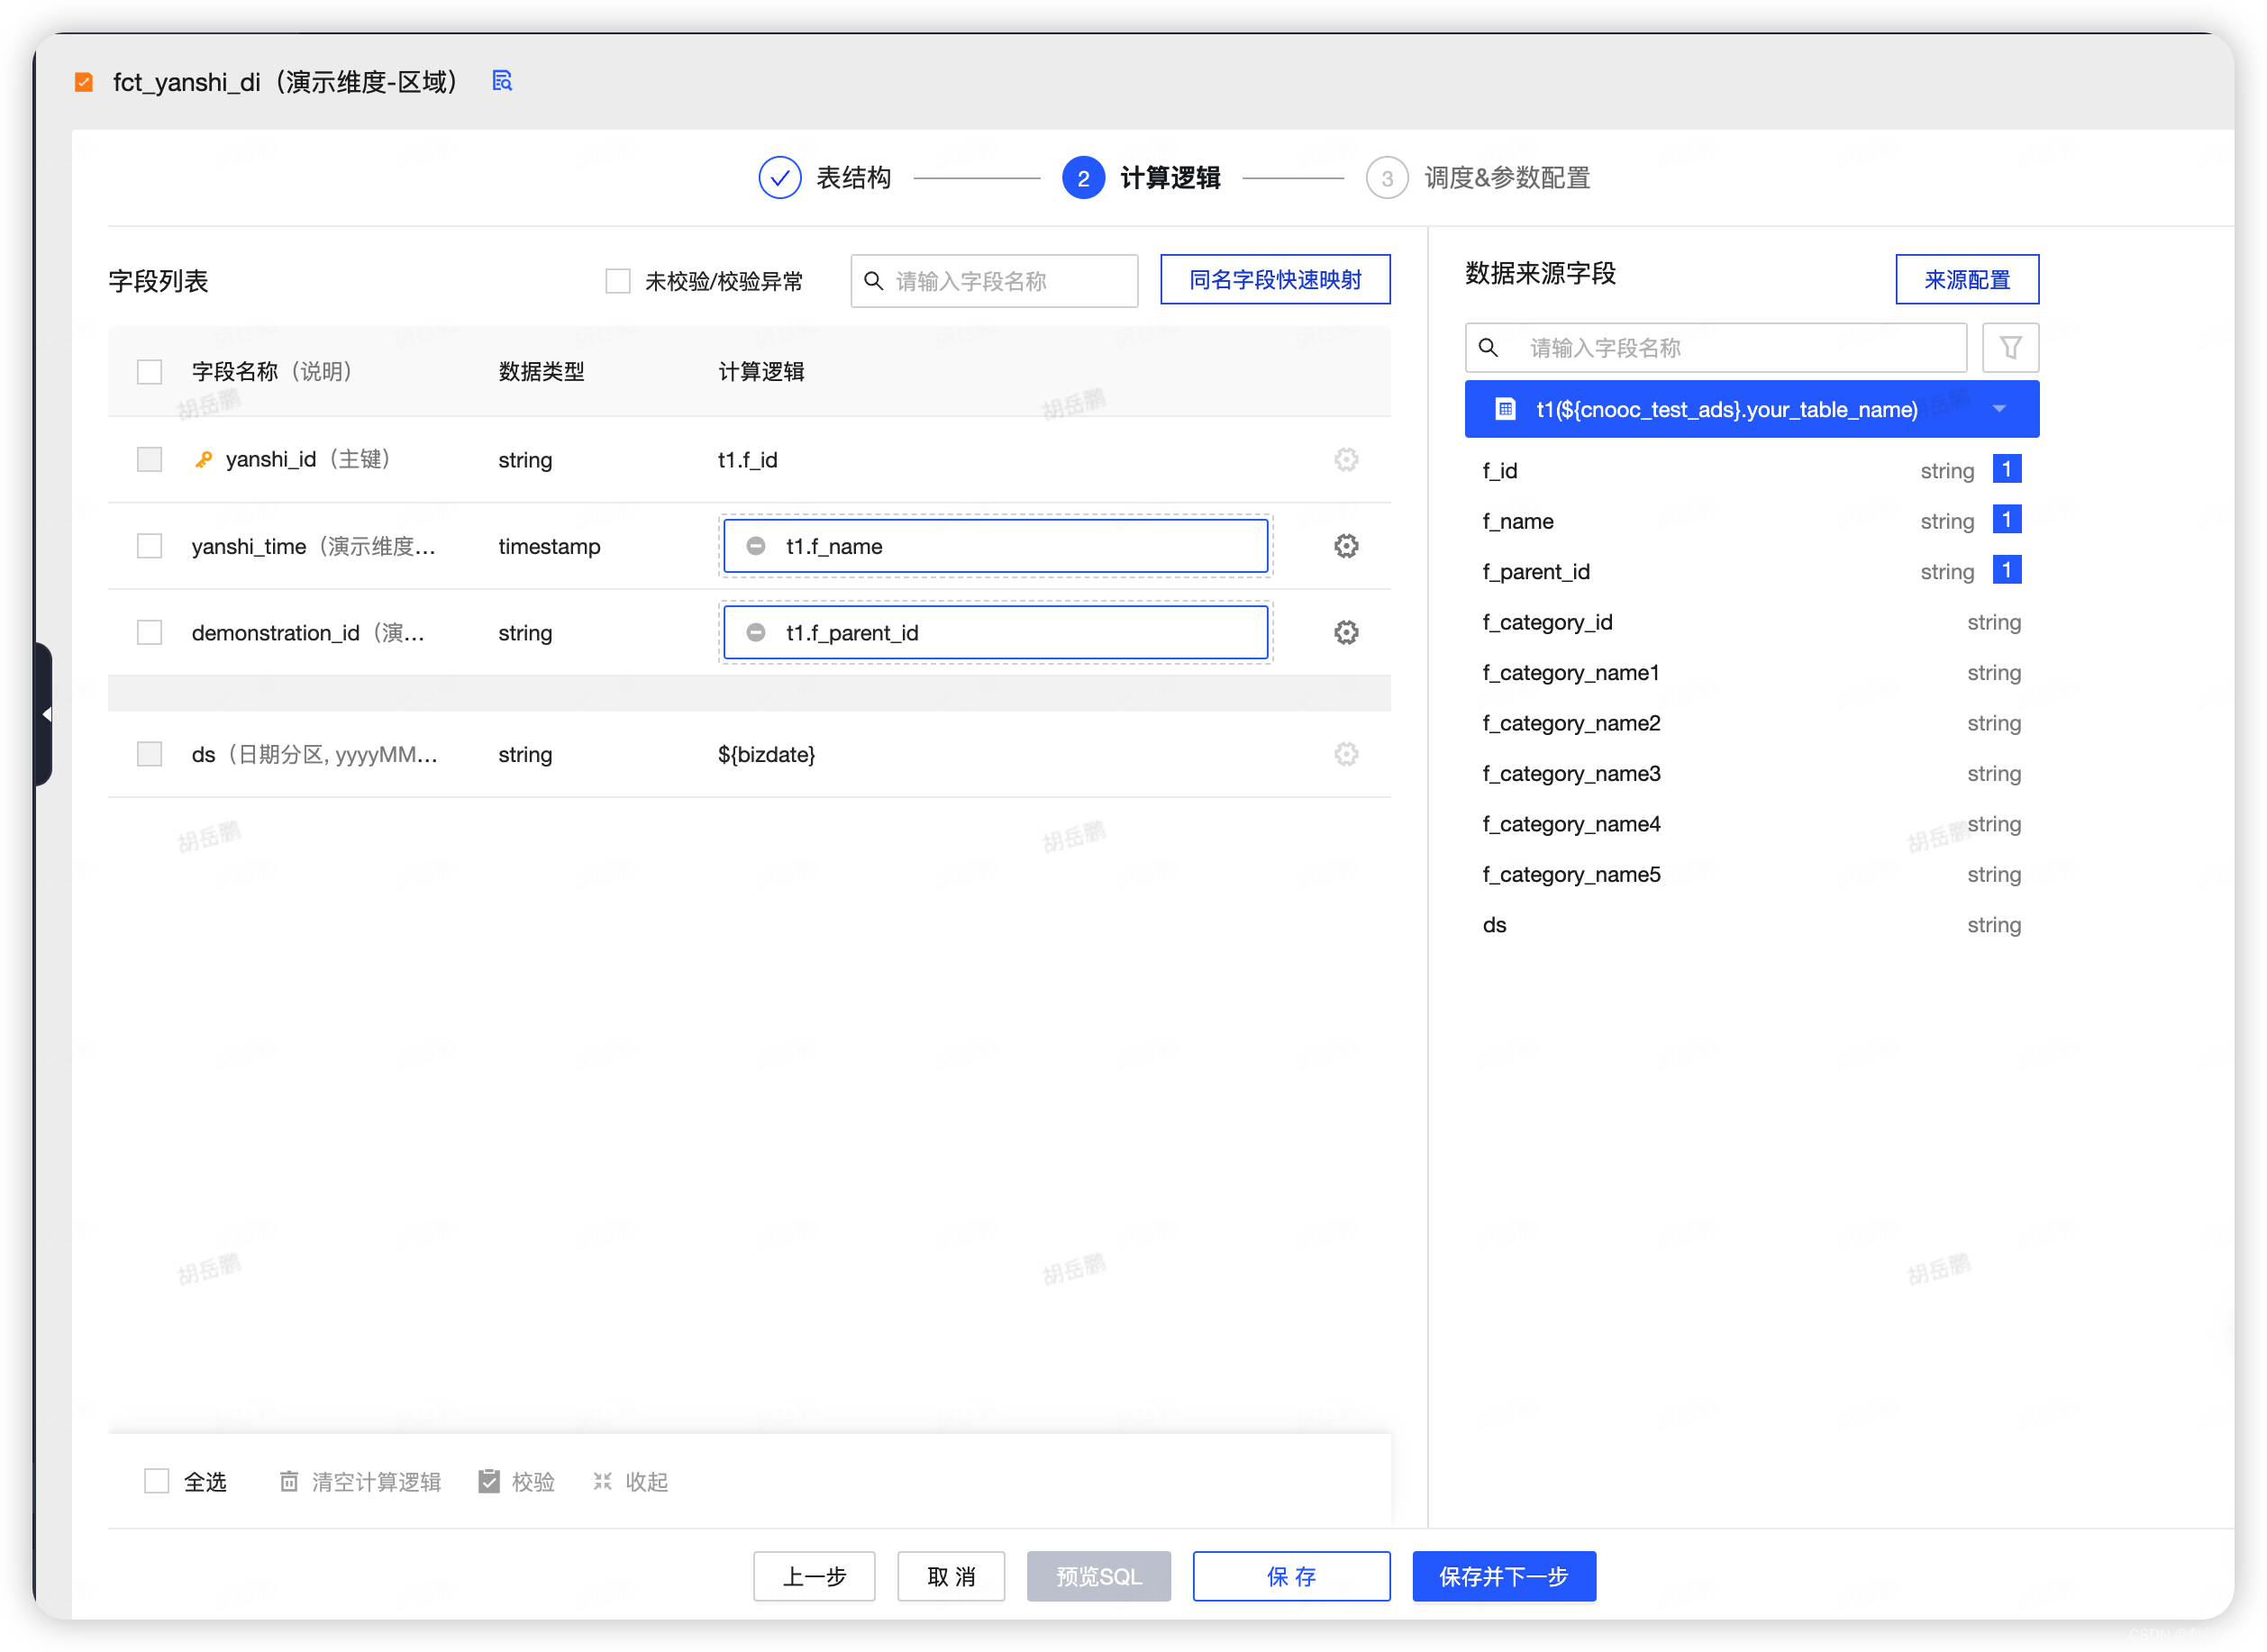Check the 全选 checkbox at bottom

coord(157,1481)
